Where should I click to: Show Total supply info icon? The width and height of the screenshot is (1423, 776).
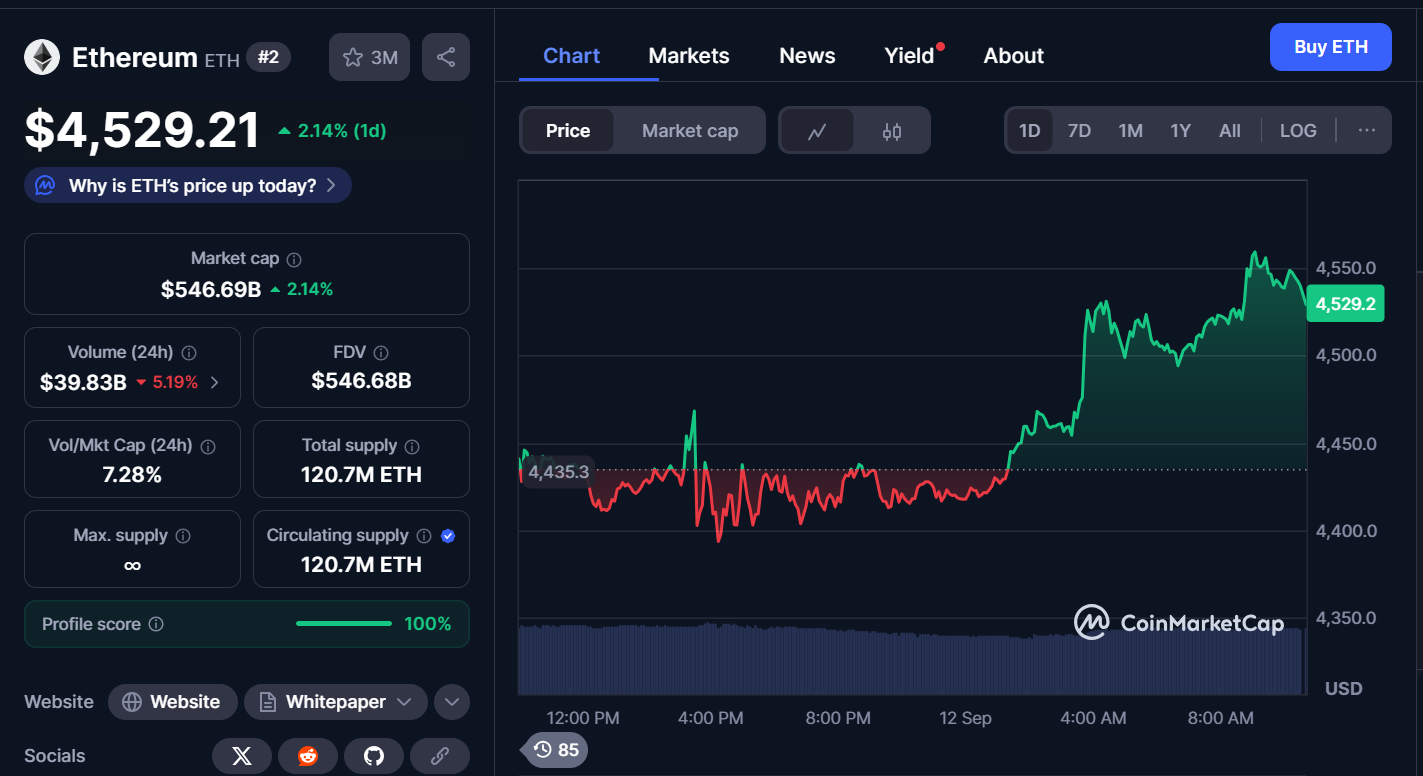[412, 446]
